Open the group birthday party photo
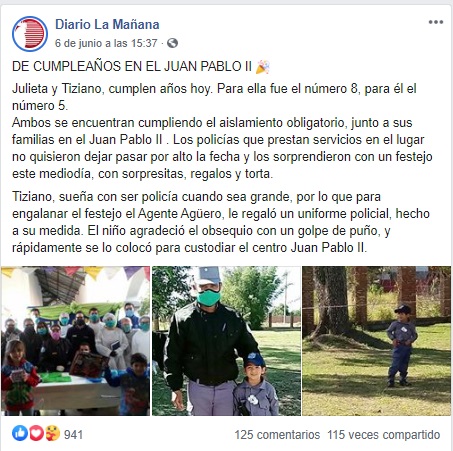Viewport: 453px width, 451px height. pyautogui.click(x=75, y=341)
